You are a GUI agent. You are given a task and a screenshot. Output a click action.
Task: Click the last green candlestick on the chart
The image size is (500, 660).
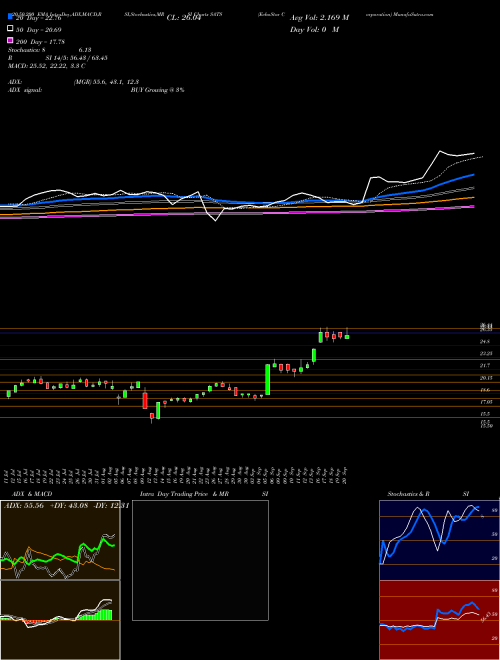[347, 336]
